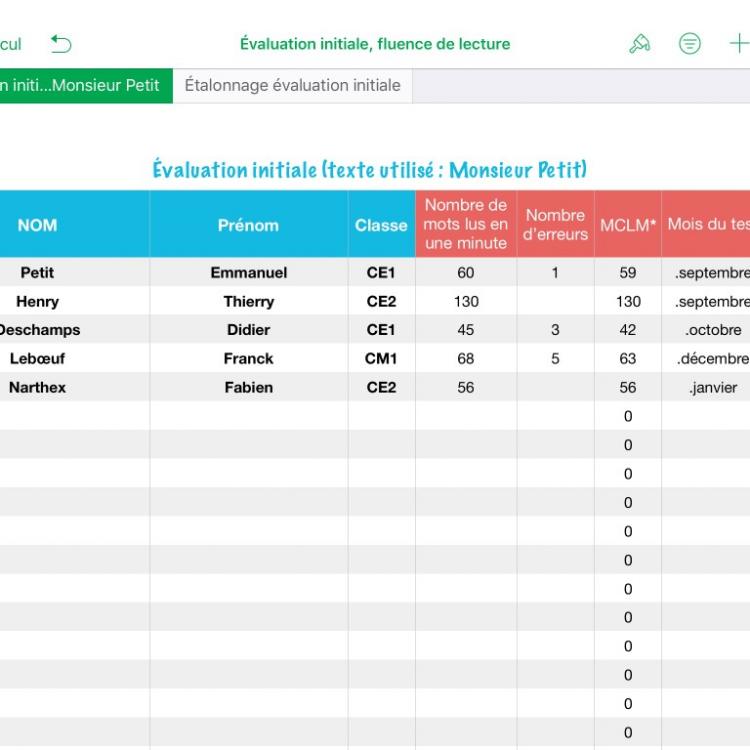Select the first name cell Fabien
The height and width of the screenshot is (750, 750).
click(249, 387)
